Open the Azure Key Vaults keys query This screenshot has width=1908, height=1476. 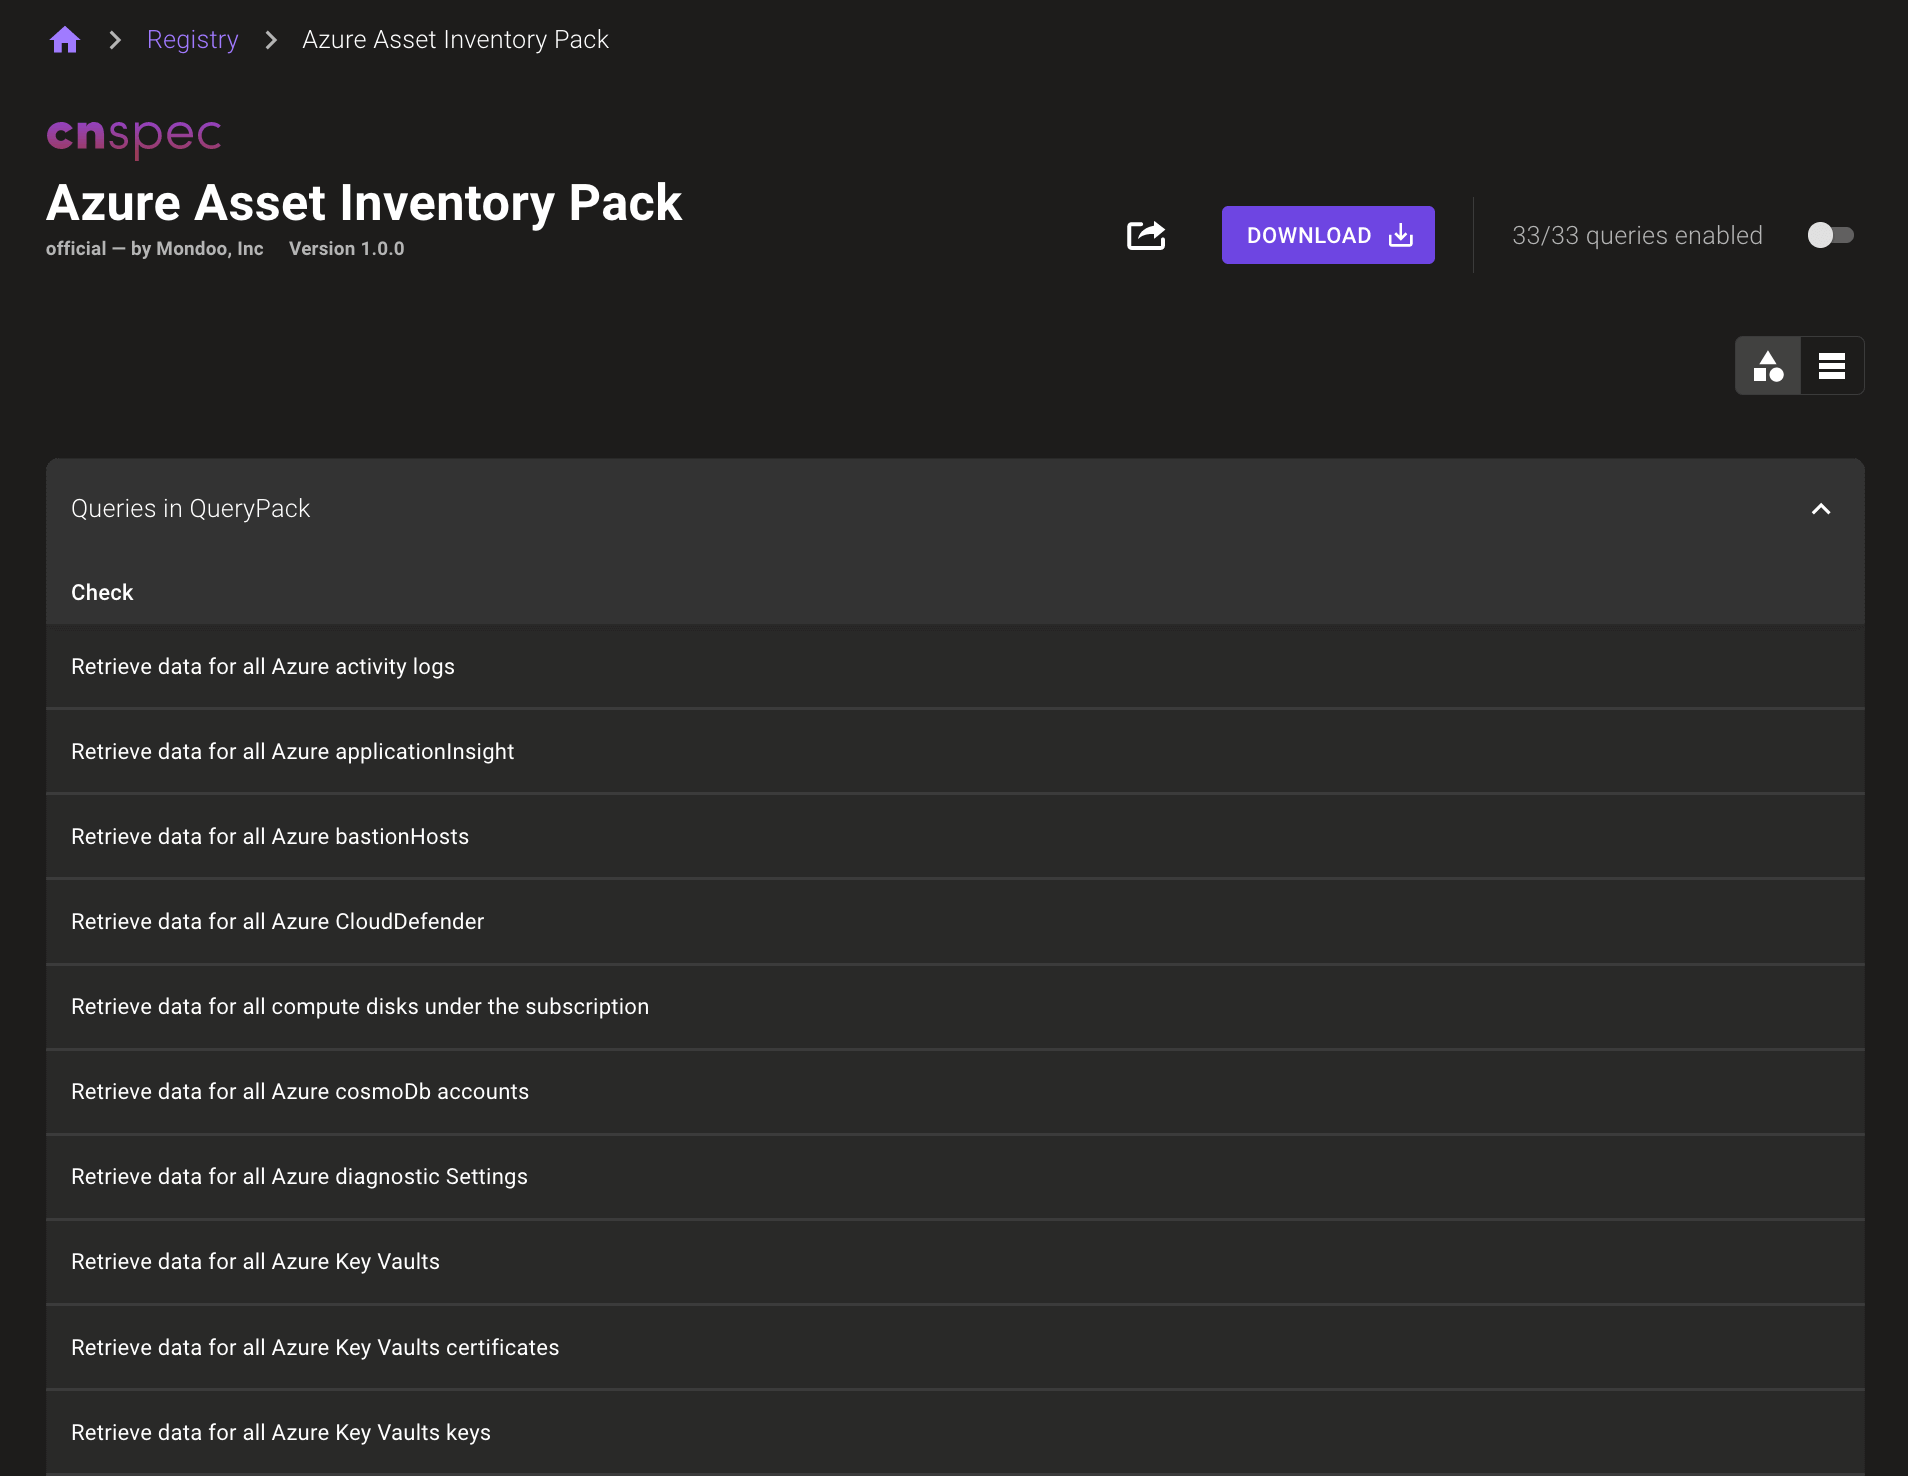click(955, 1433)
